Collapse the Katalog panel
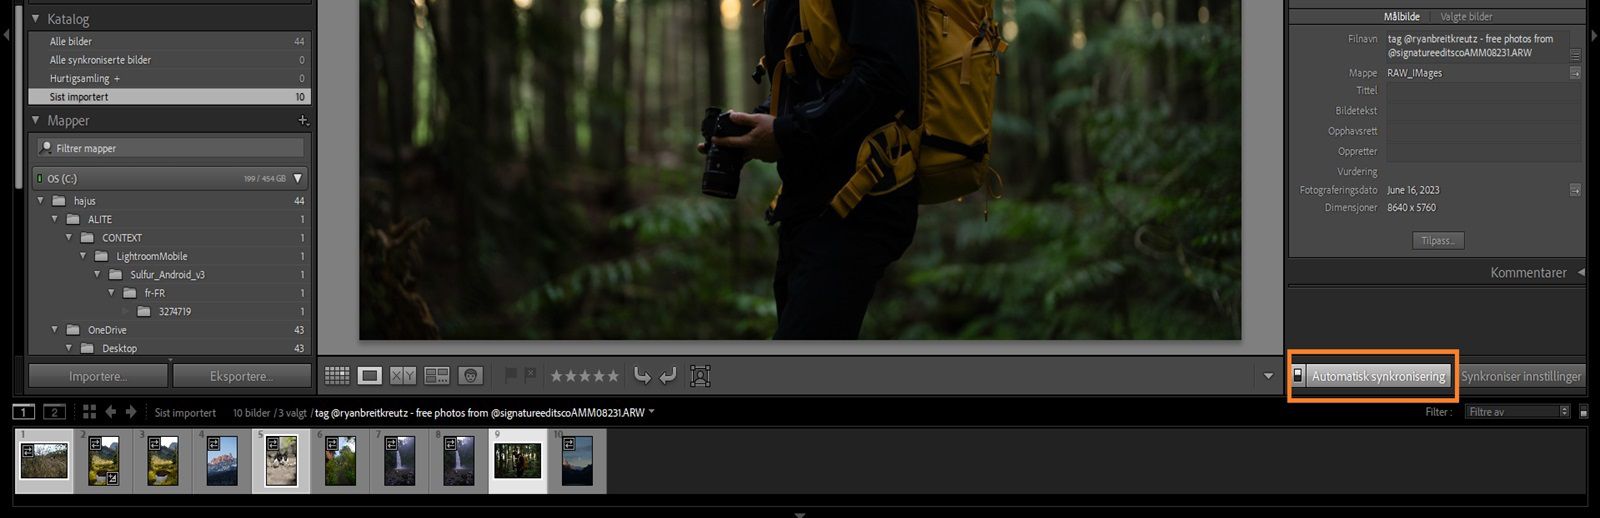 click(36, 19)
